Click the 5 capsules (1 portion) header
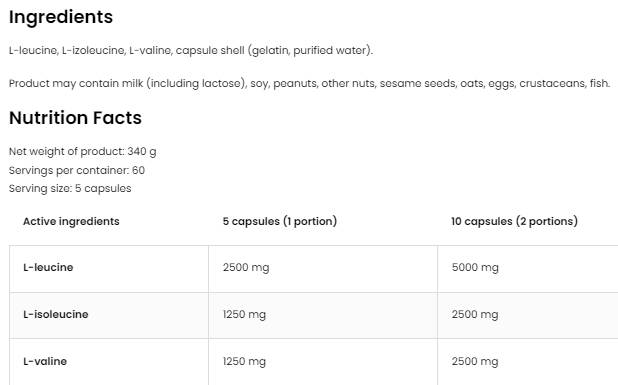 click(280, 221)
